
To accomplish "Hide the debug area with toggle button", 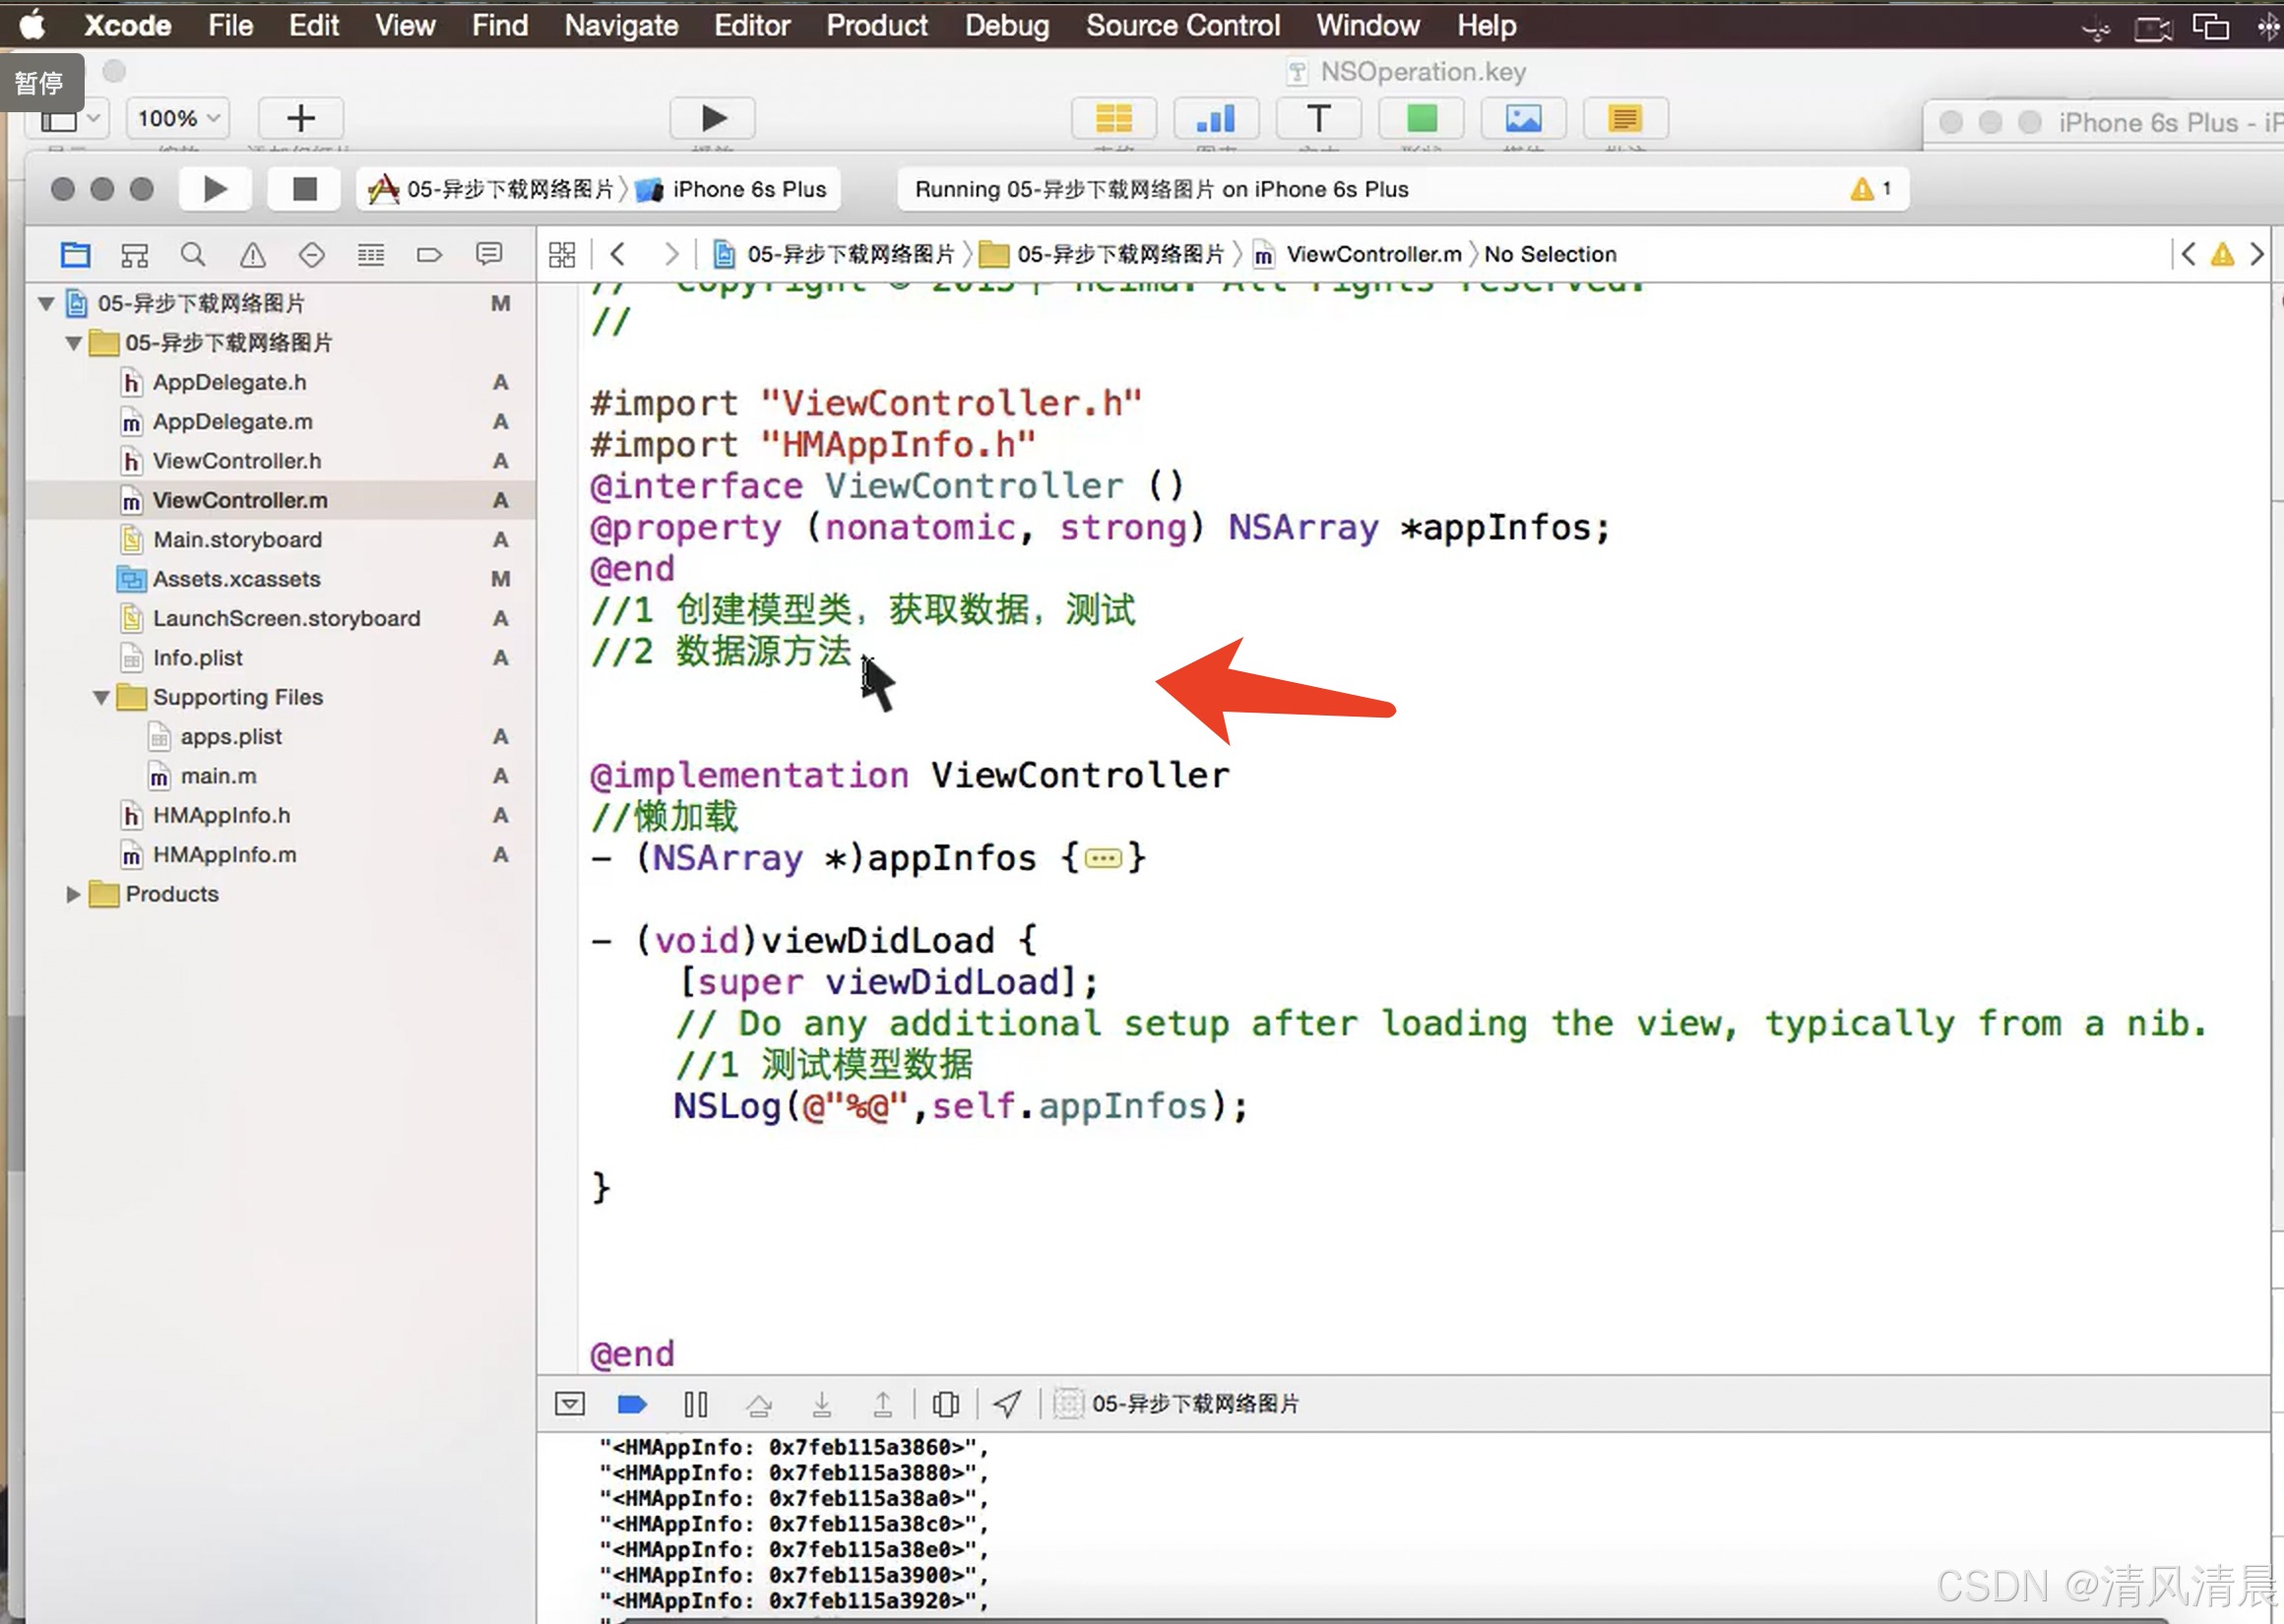I will [x=569, y=1404].
